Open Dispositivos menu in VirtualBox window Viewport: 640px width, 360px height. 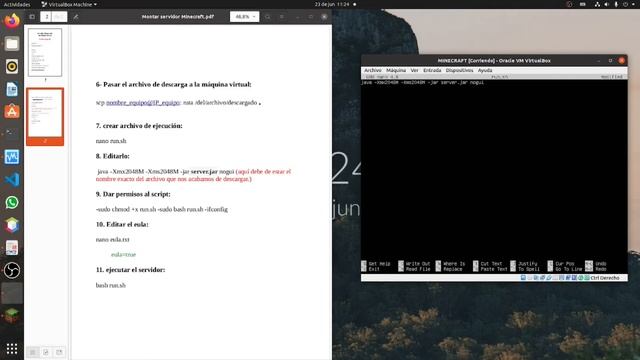coord(459,70)
